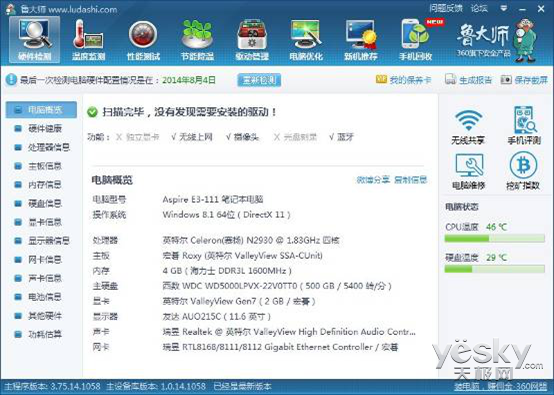Screen dimensions: 554x395
Task: Open 手机评测 phone magnifier icon
Action: (x=524, y=120)
